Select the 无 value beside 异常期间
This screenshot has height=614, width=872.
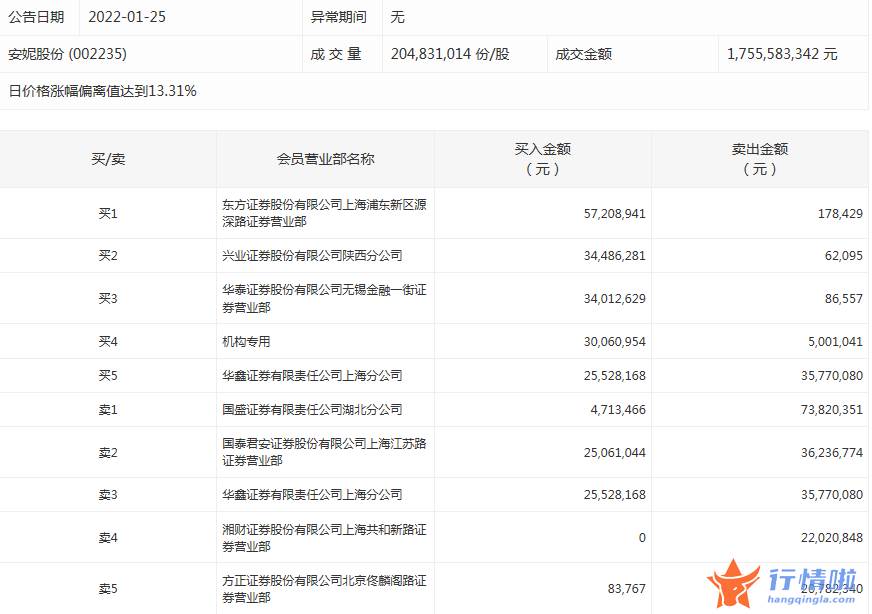(397, 17)
